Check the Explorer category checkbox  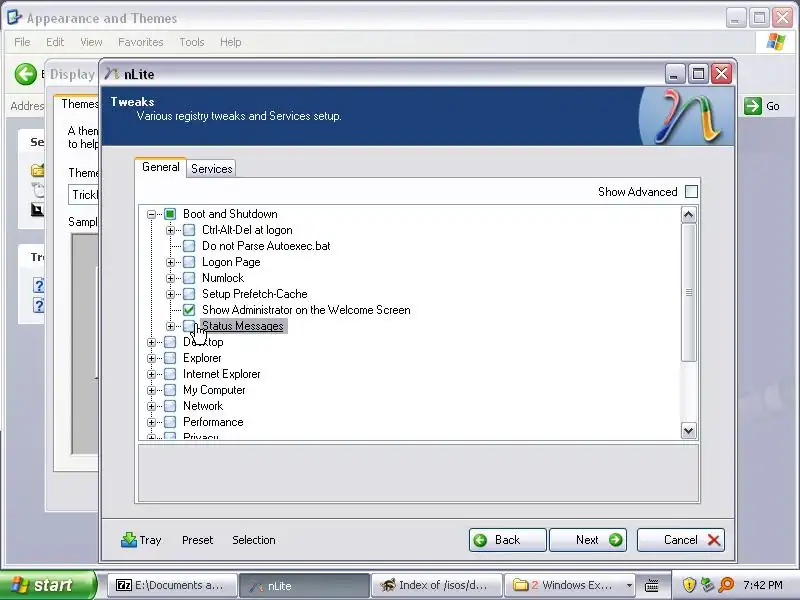pyautogui.click(x=170, y=358)
